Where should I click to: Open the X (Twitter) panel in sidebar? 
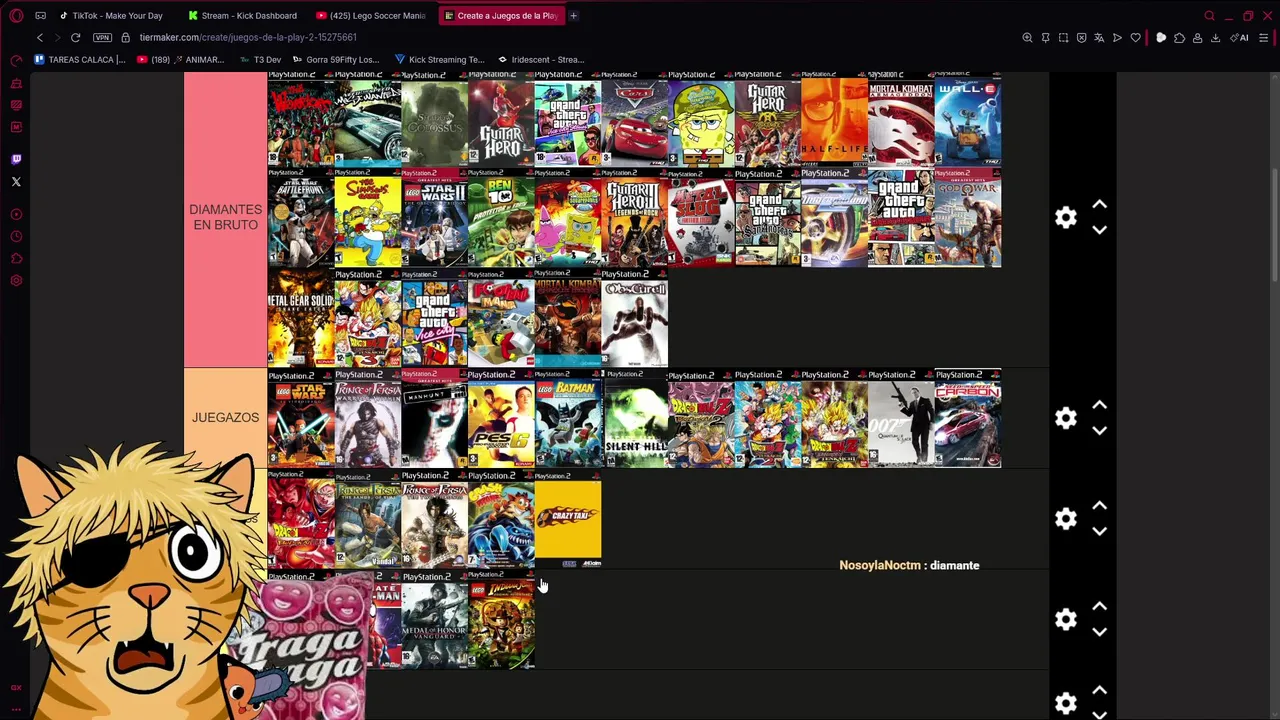[16, 181]
